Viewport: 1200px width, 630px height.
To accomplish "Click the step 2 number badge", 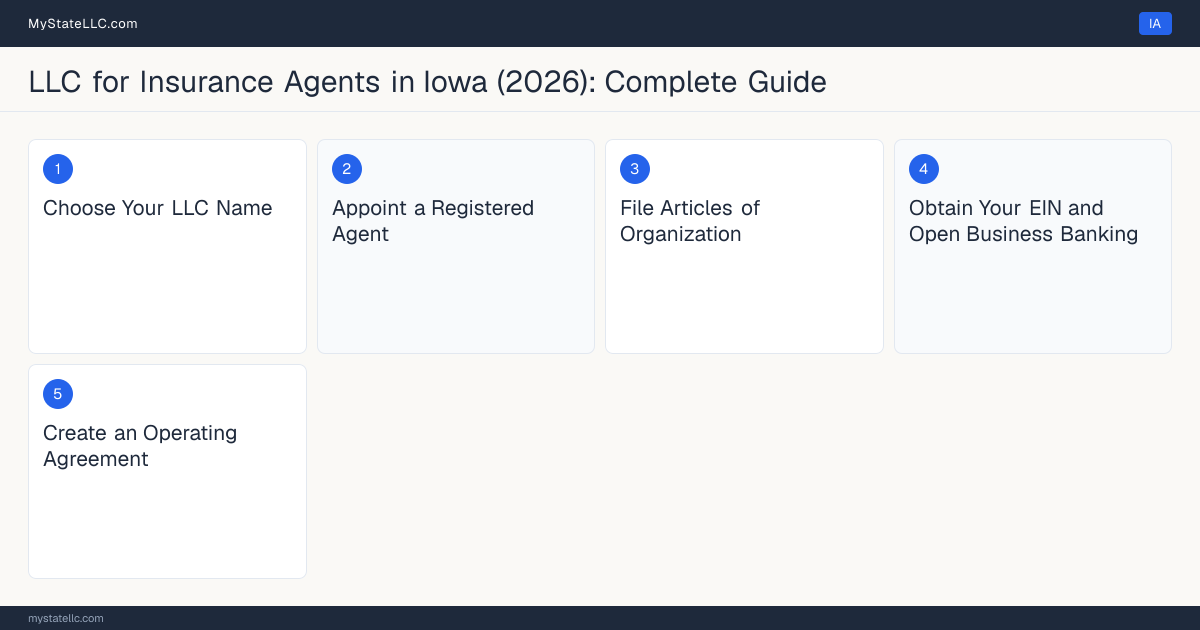I will point(347,169).
